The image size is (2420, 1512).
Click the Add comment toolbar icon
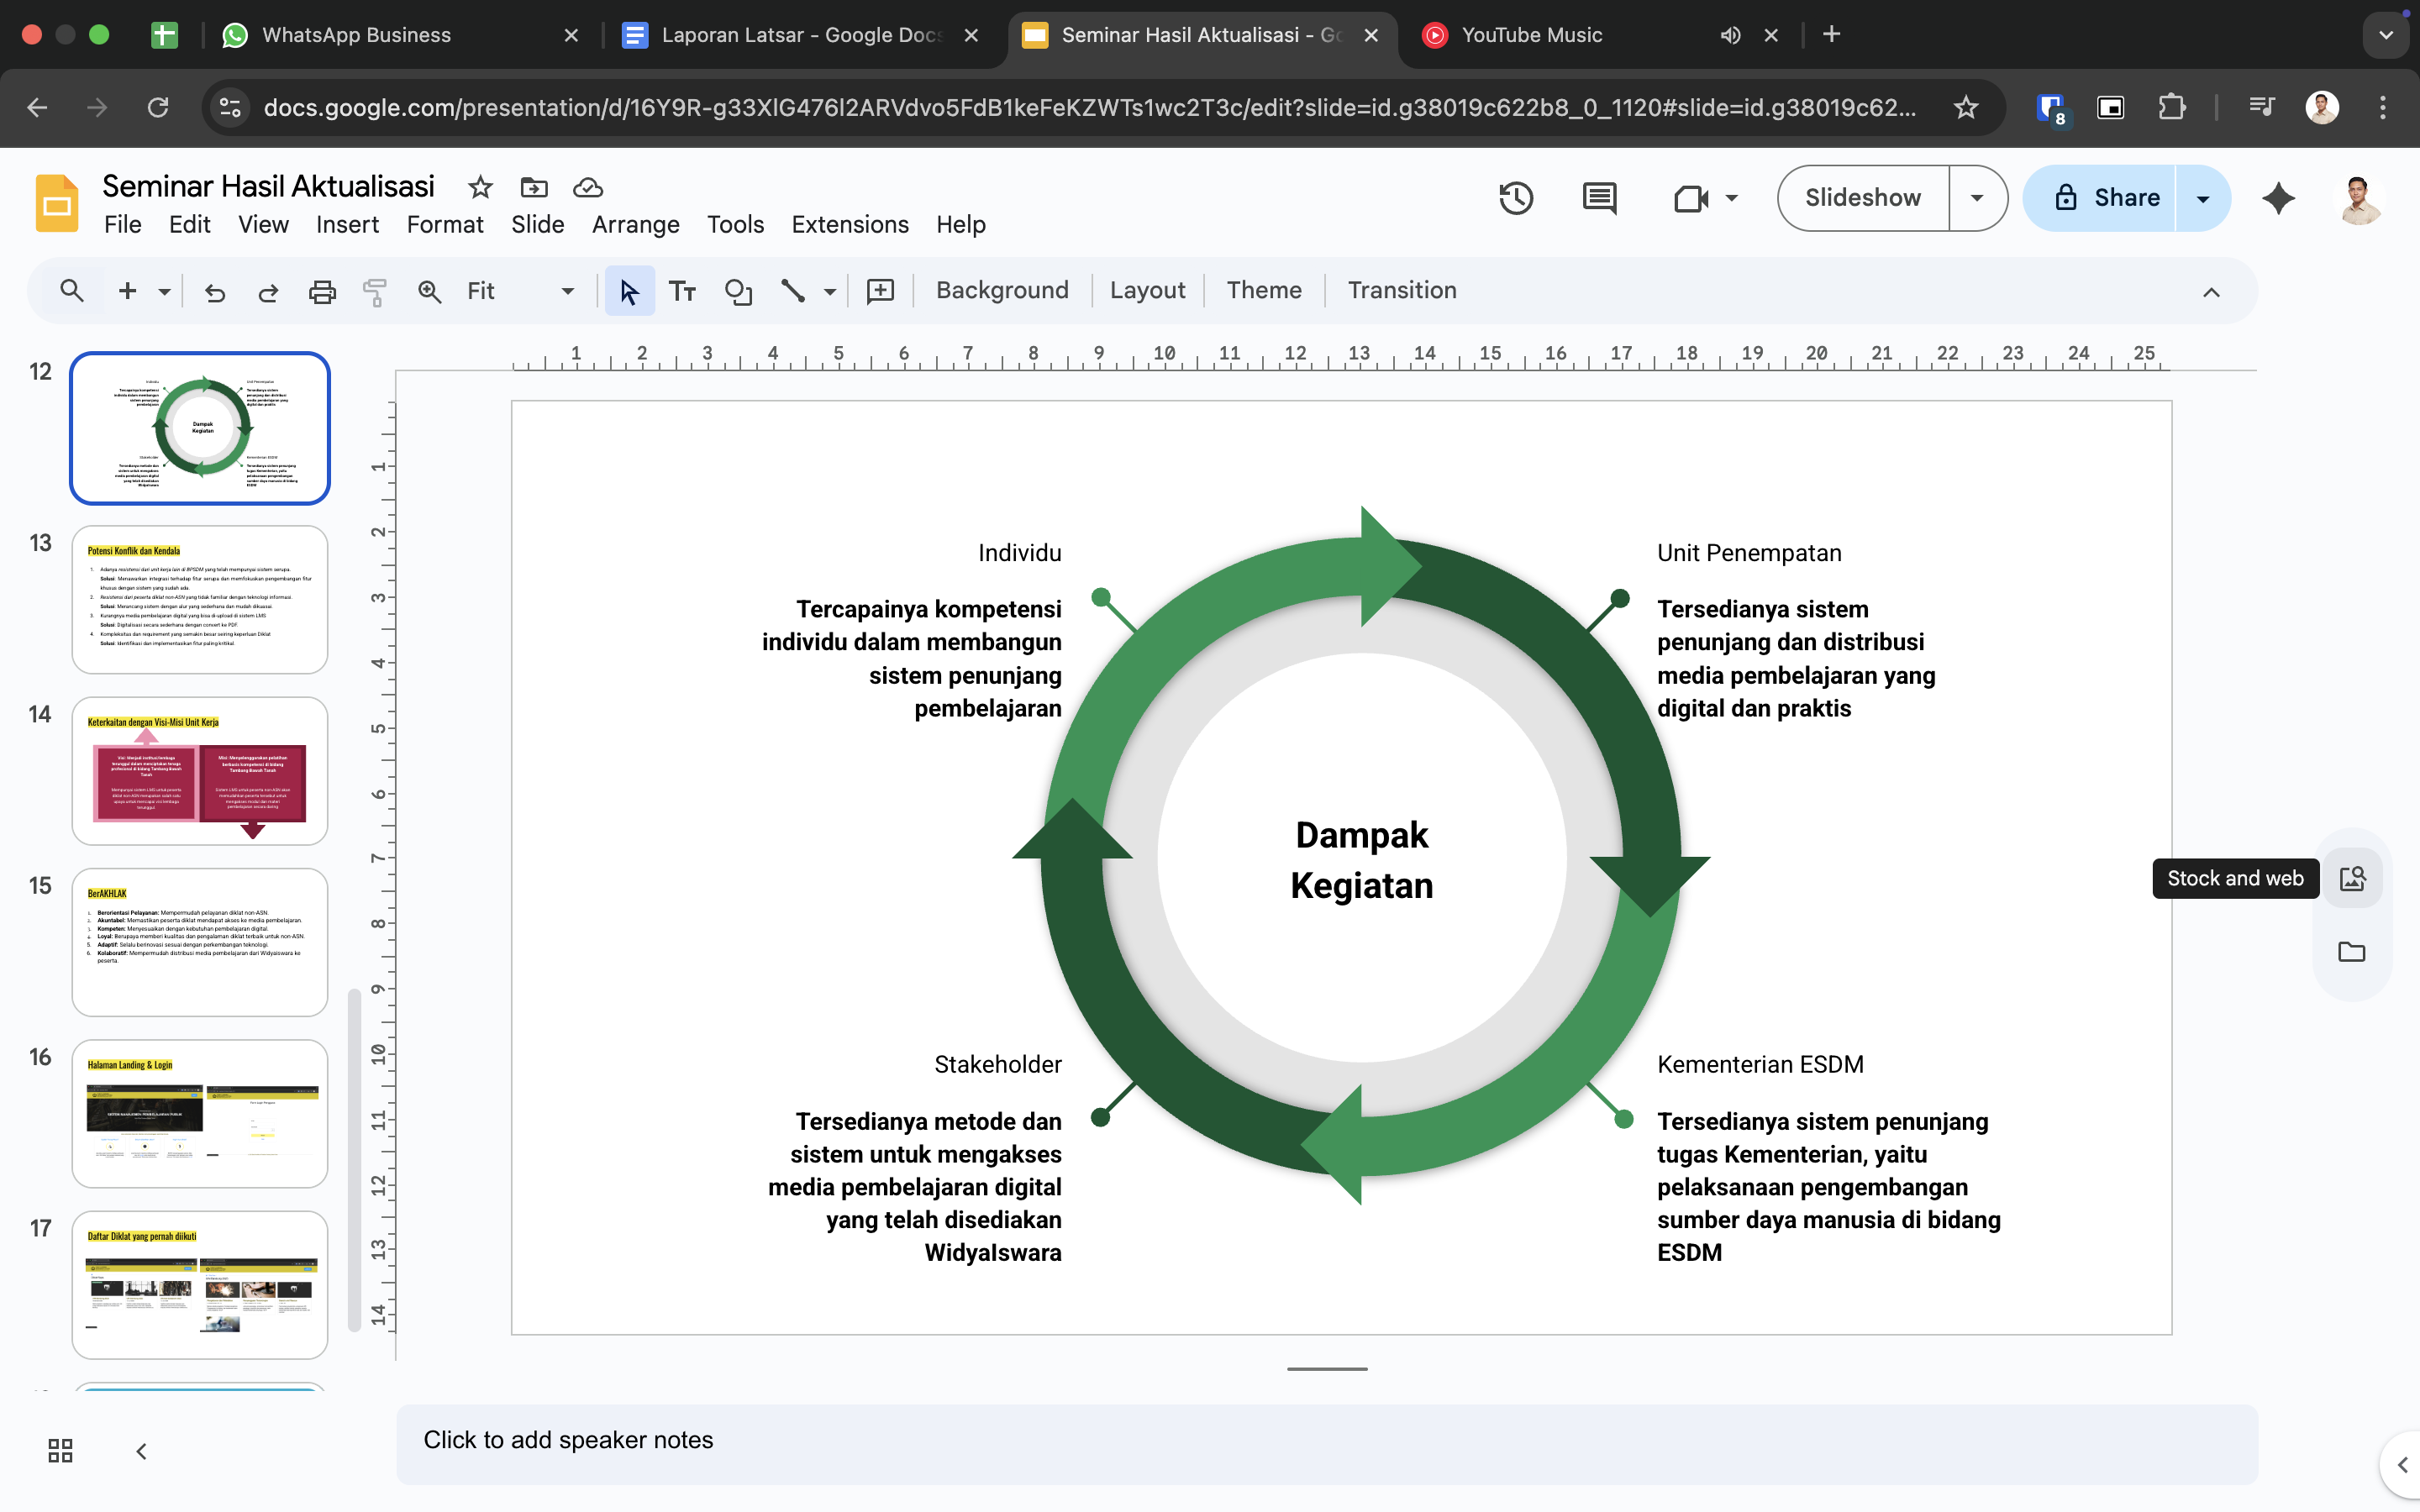point(880,291)
